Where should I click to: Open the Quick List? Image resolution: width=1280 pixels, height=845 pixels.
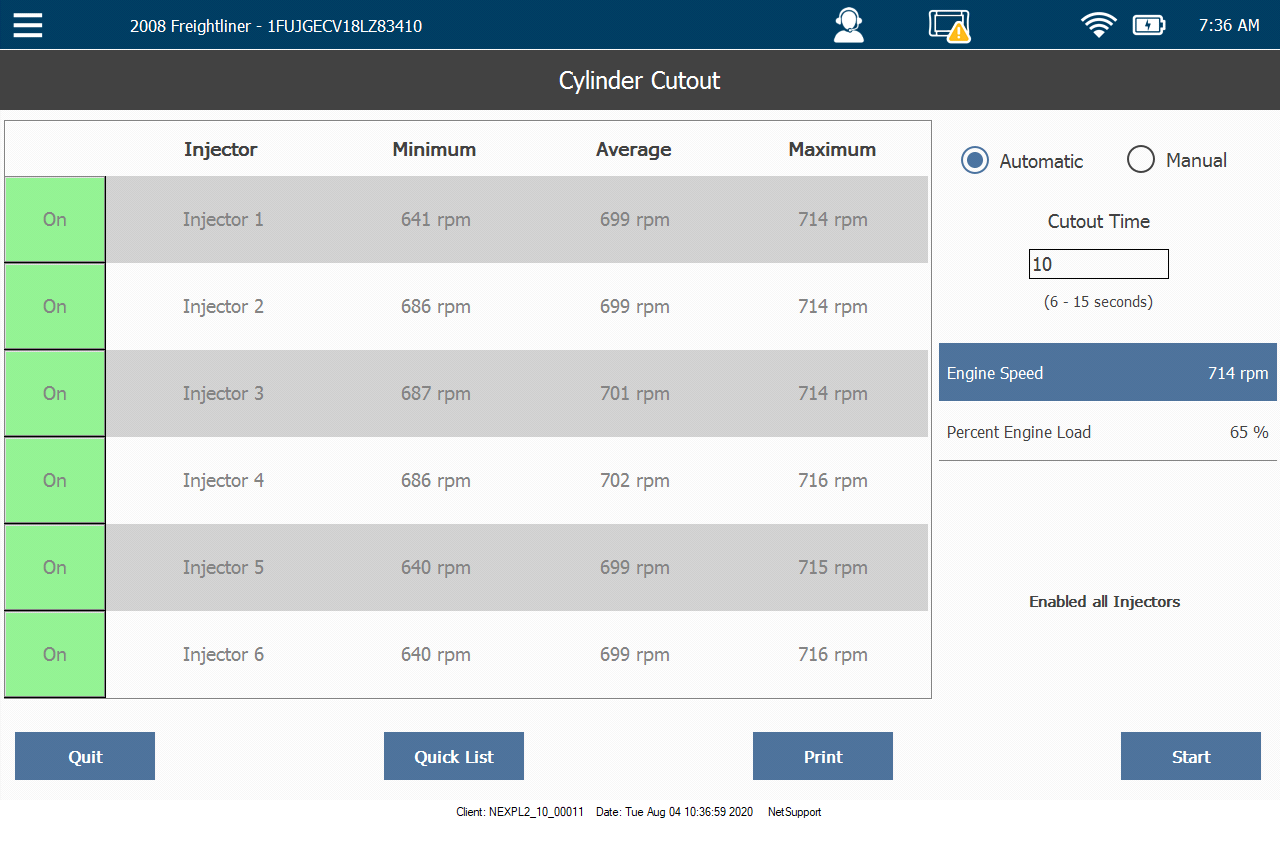(x=454, y=757)
